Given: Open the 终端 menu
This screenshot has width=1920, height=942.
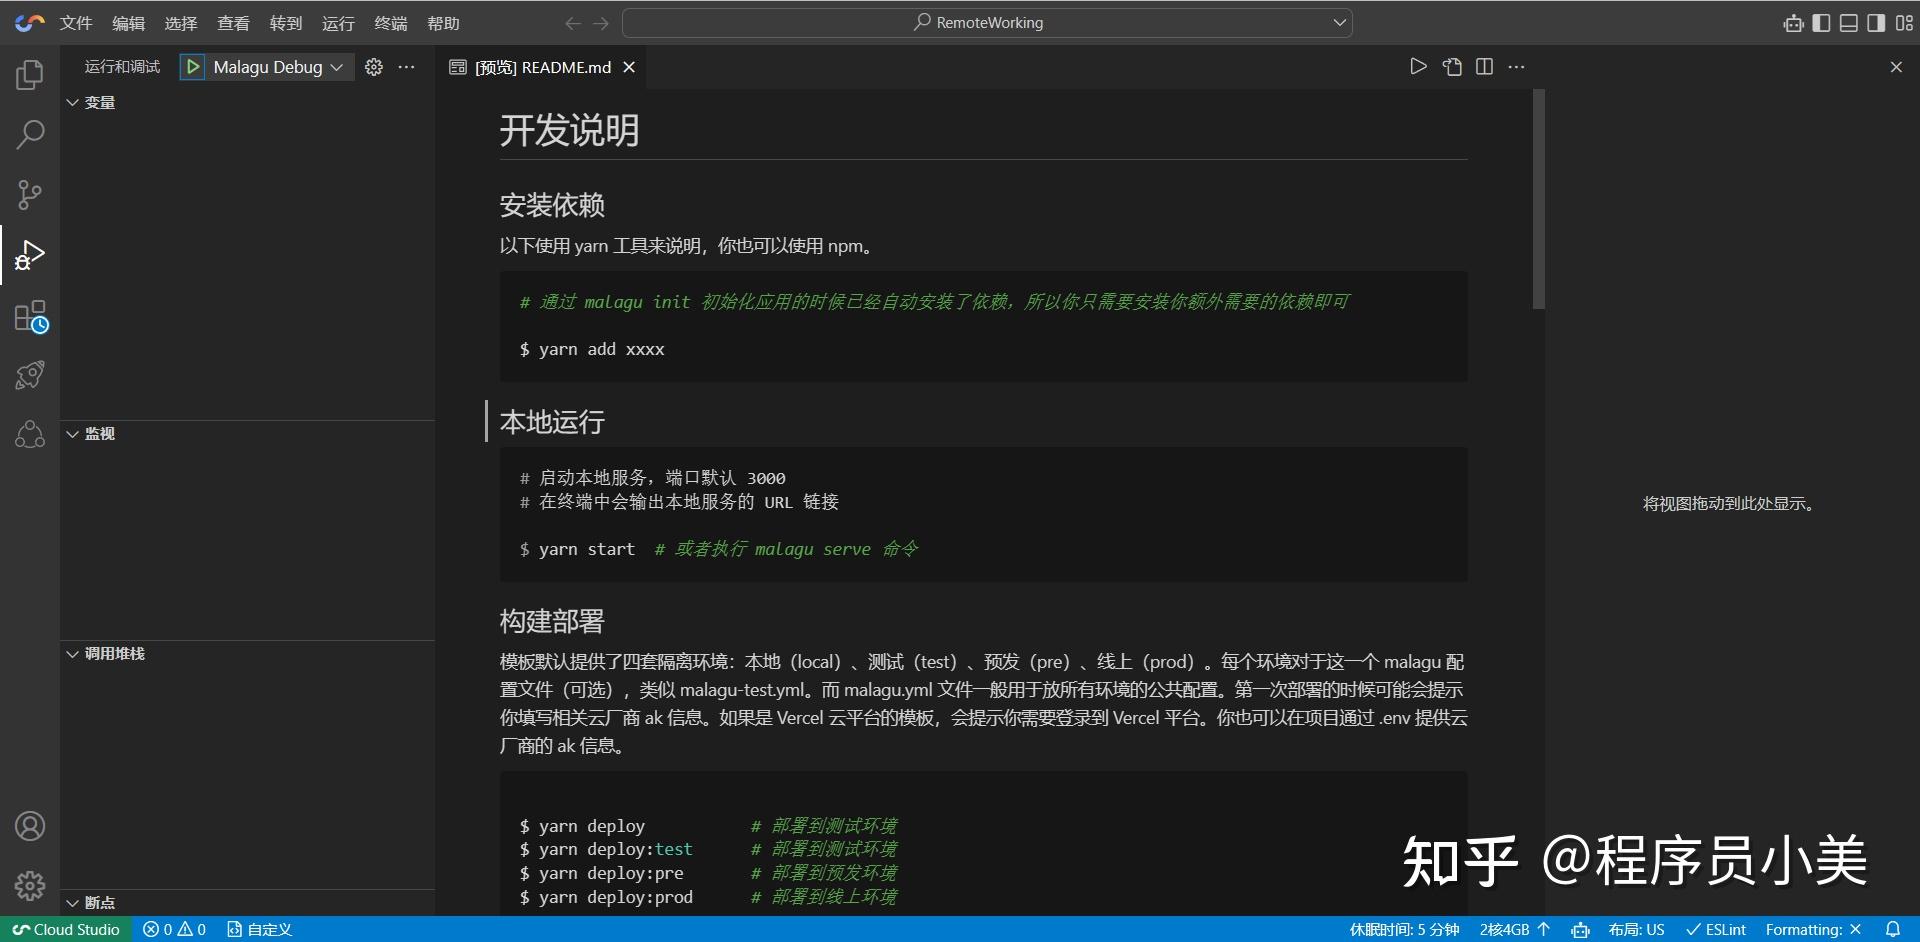Looking at the screenshot, I should pyautogui.click(x=390, y=23).
